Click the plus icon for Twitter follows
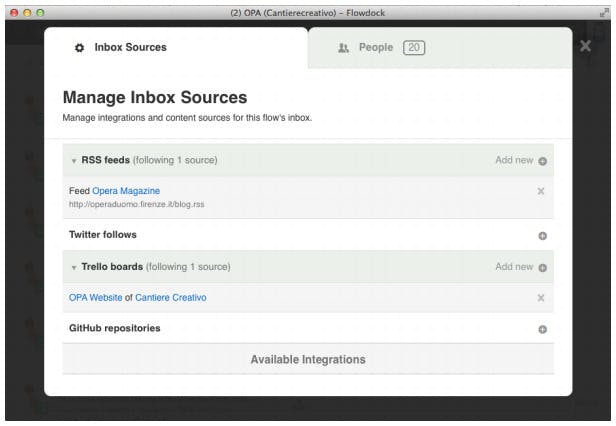This screenshot has width=616, height=426. 543,236
